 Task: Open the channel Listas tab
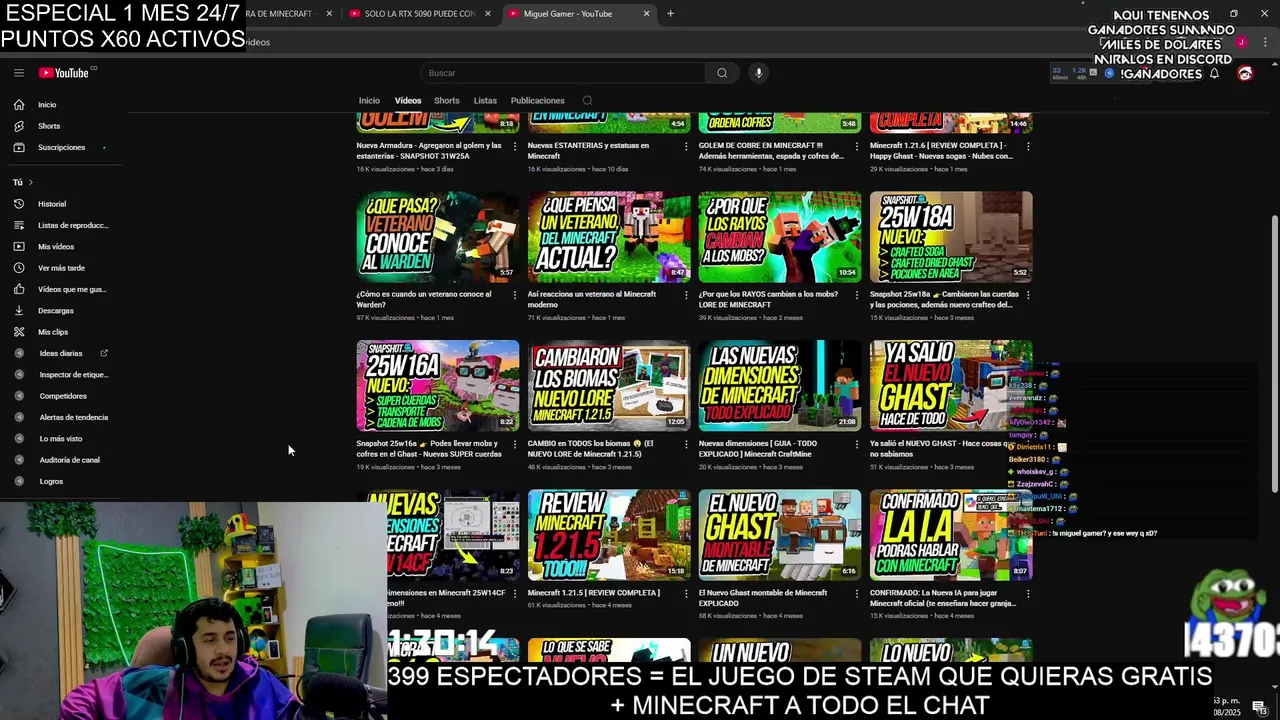(485, 100)
